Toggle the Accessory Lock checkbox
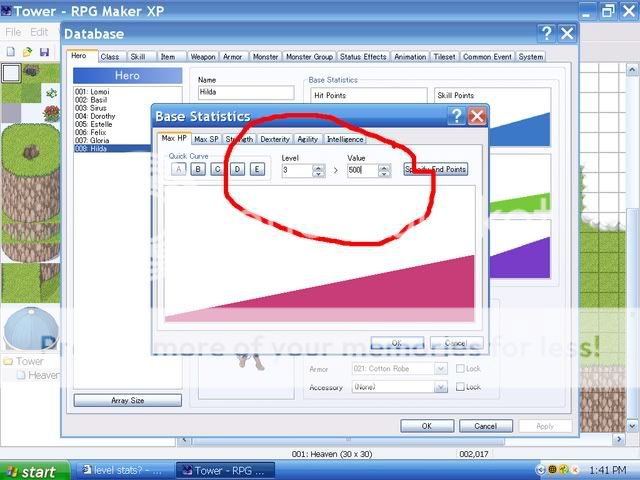640x480 pixels. pyautogui.click(x=460, y=387)
